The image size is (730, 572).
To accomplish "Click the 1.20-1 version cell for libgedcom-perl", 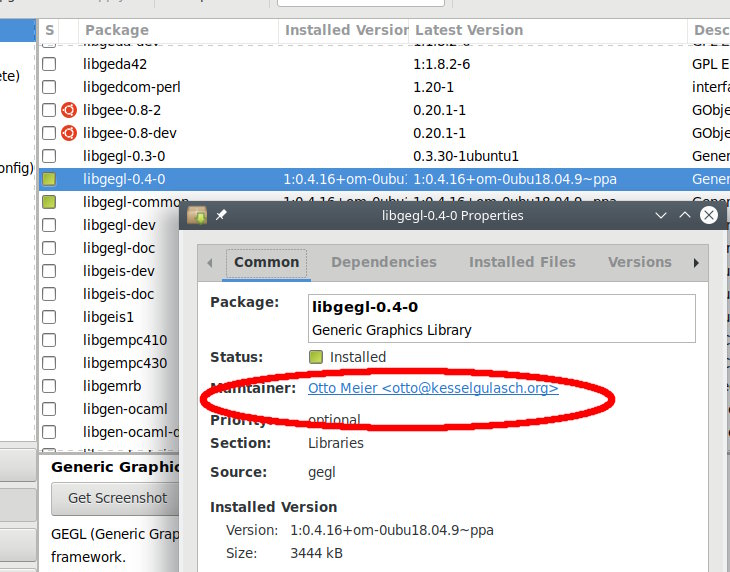I will click(x=433, y=87).
